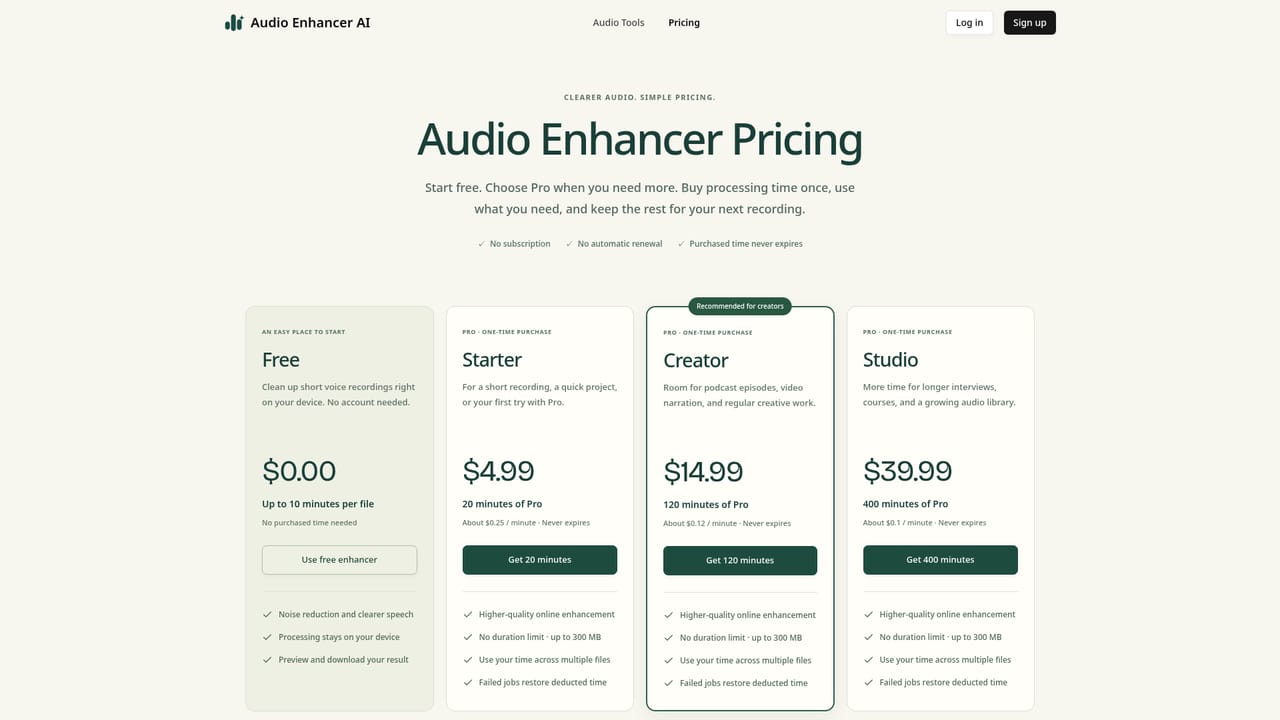This screenshot has width=1280, height=720.
Task: Click the checkmark next to "Noise reduction and clearer speech"
Action: click(x=267, y=615)
